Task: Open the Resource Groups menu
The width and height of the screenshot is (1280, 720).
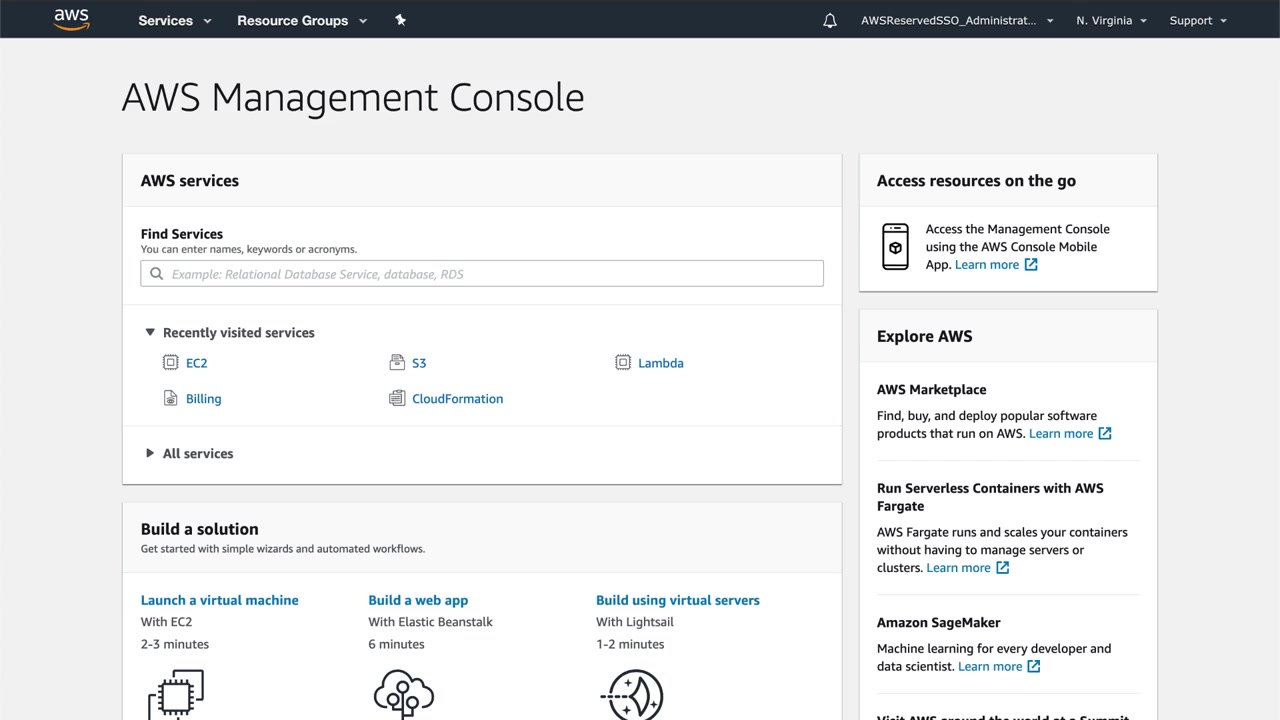Action: (302, 20)
